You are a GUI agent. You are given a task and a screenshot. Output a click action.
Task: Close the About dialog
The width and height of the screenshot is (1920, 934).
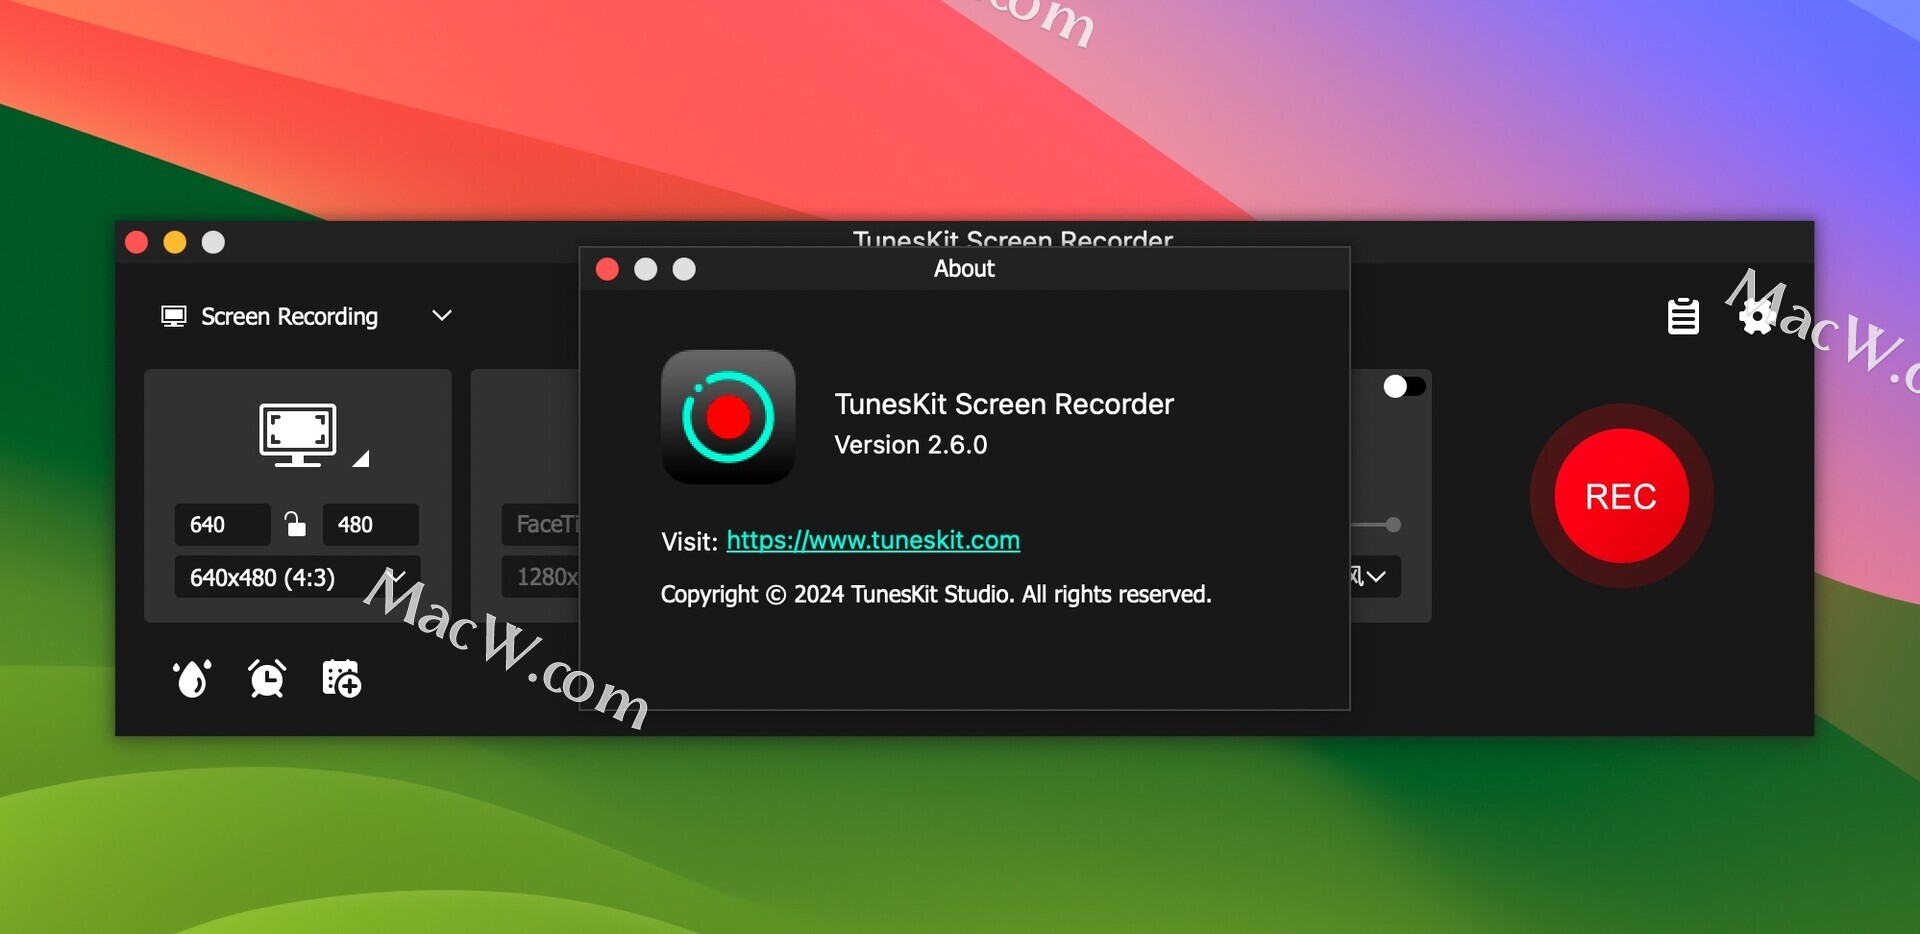(607, 269)
